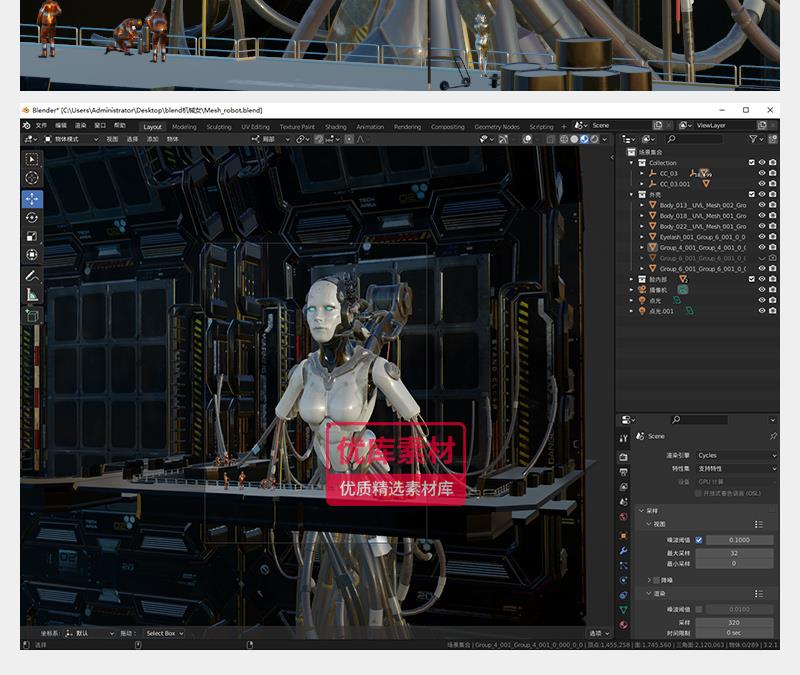
Task: Activate the Rotate tool
Action: (32, 217)
